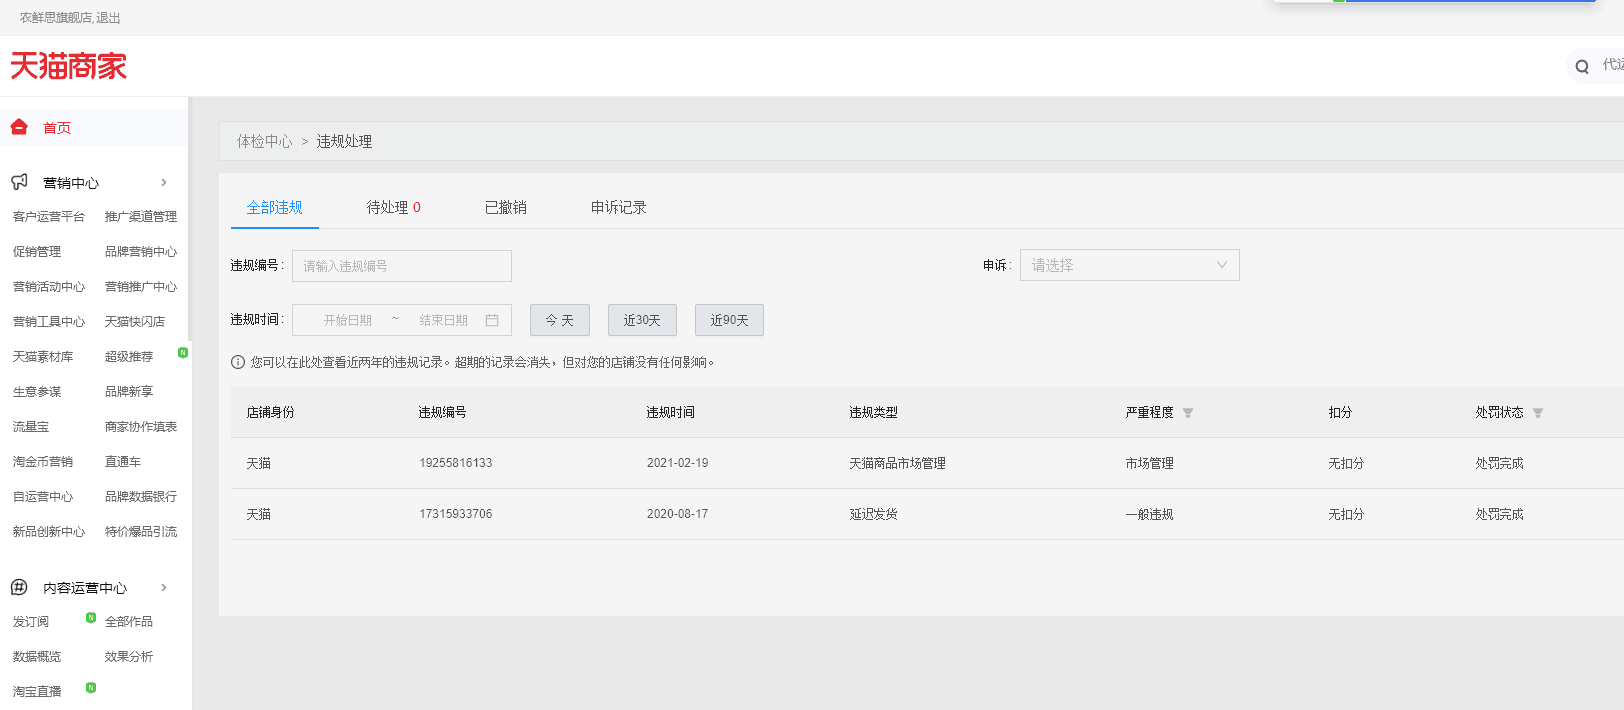This screenshot has height=710, width=1624.
Task: Click violation number 19255816133
Action: pyautogui.click(x=456, y=463)
